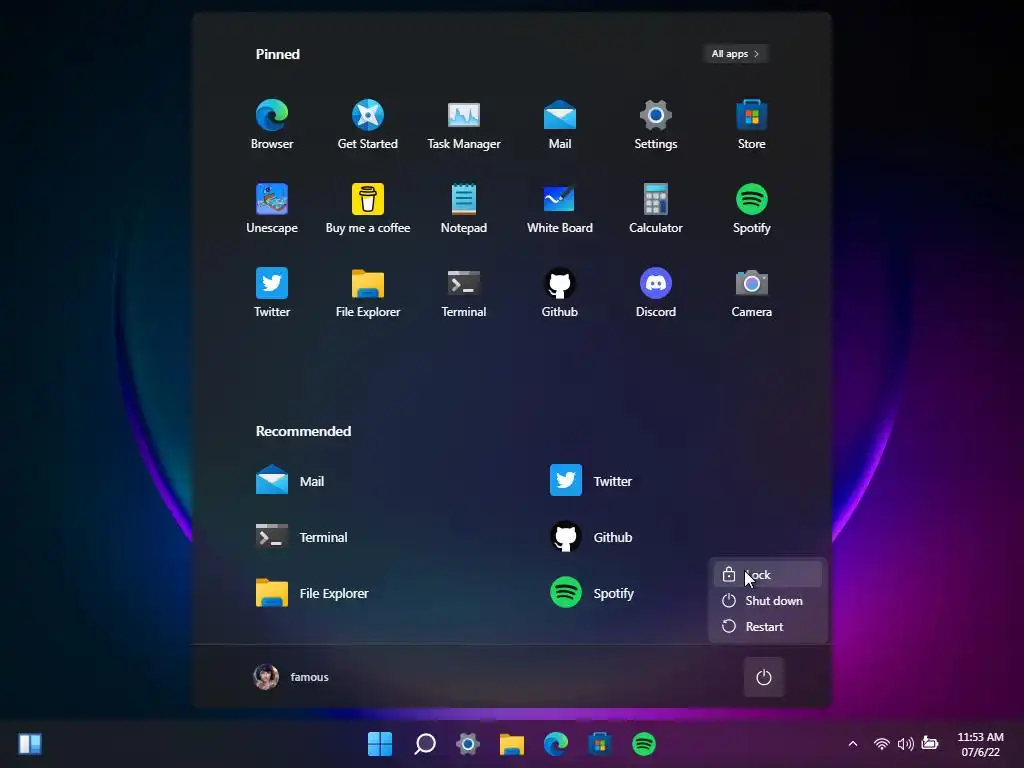1024x768 pixels.
Task: Open the pinned Mail app
Action: click(560, 124)
